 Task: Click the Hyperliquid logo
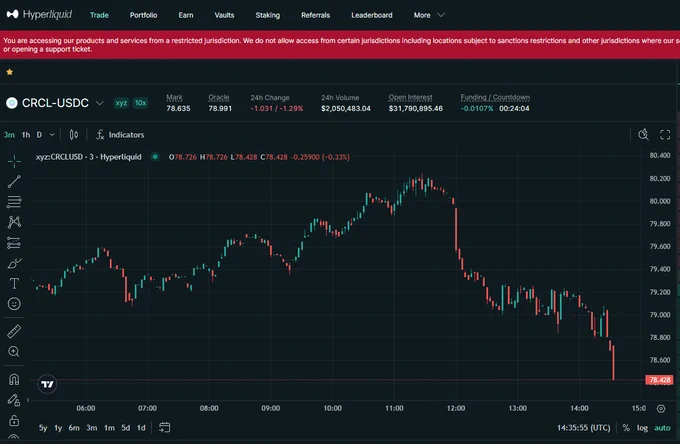point(39,15)
